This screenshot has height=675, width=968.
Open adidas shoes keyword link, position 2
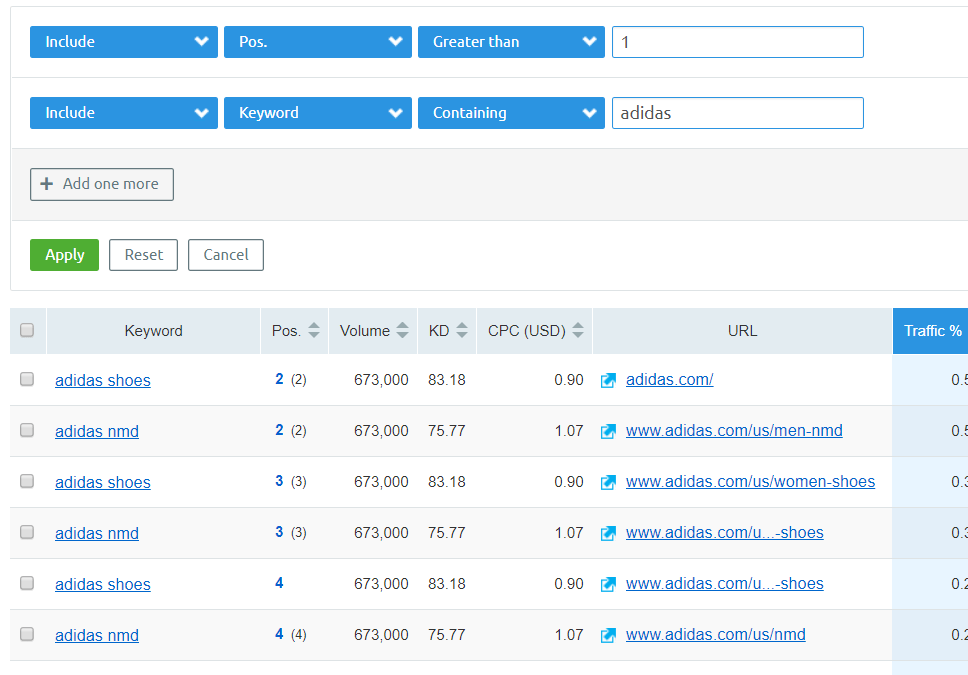(102, 380)
